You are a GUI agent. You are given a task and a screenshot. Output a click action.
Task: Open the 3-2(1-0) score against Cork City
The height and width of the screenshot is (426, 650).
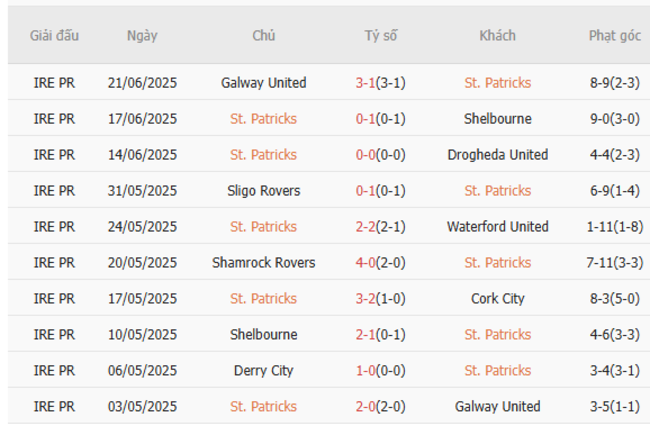coord(381,299)
